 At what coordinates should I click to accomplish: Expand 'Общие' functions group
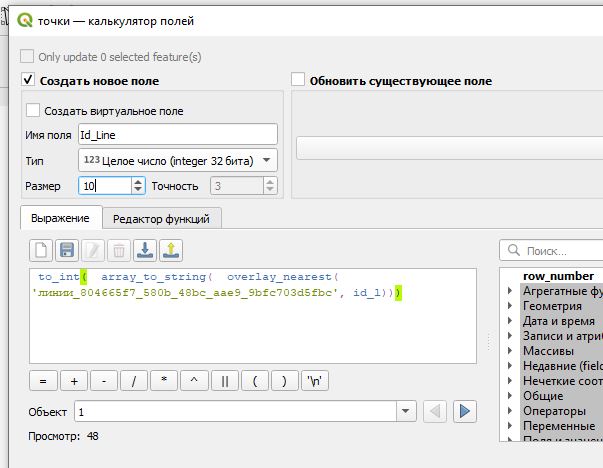tap(510, 395)
